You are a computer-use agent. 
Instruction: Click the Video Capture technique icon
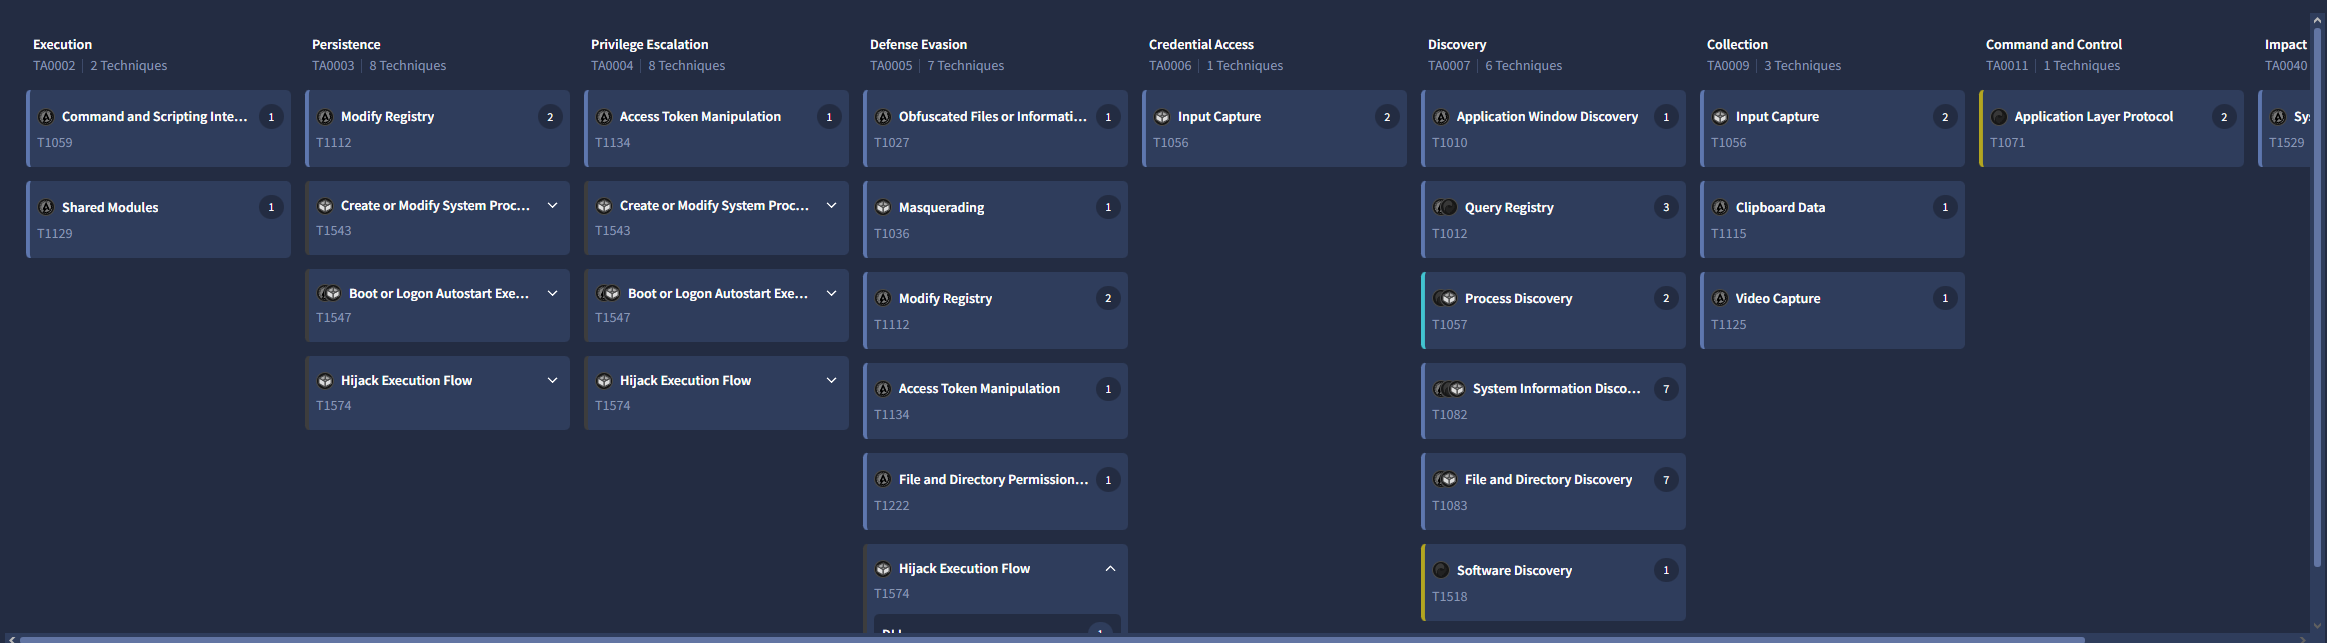click(x=1720, y=299)
